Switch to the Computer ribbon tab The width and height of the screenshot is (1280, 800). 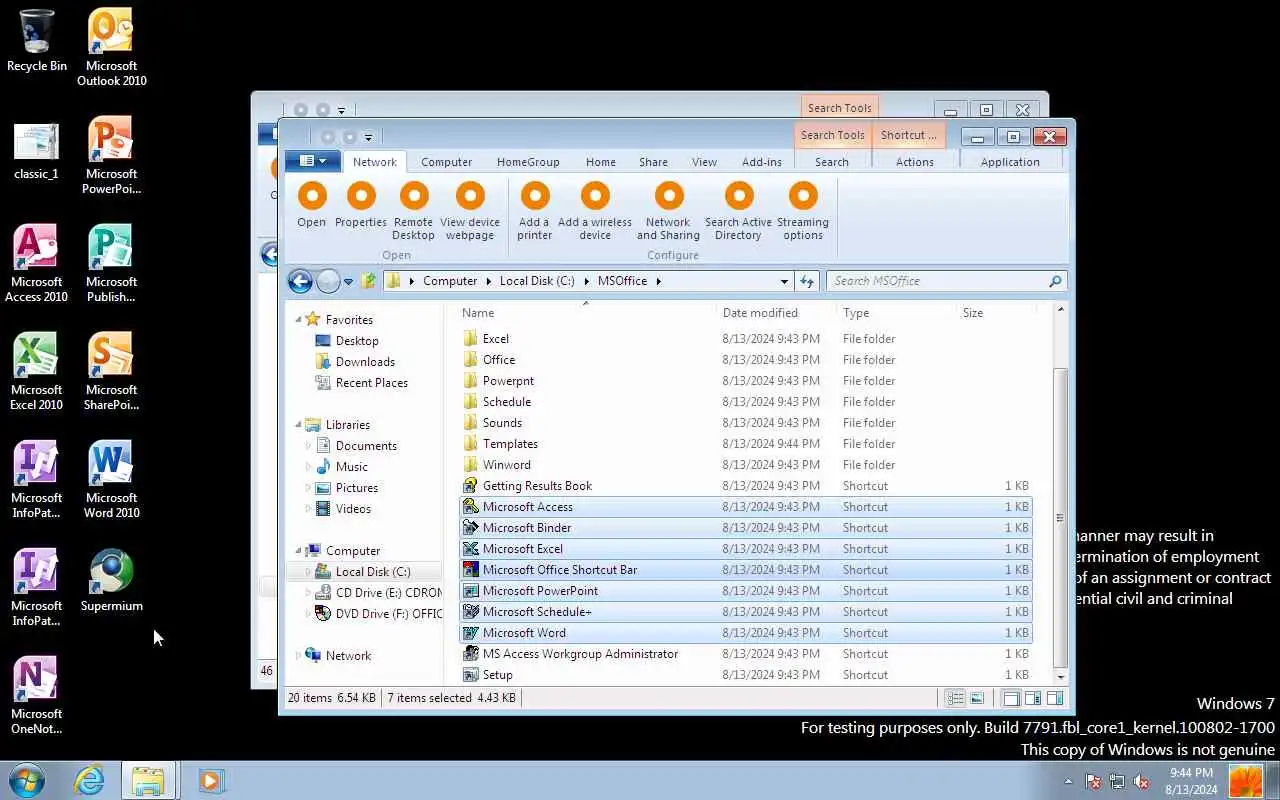point(446,162)
